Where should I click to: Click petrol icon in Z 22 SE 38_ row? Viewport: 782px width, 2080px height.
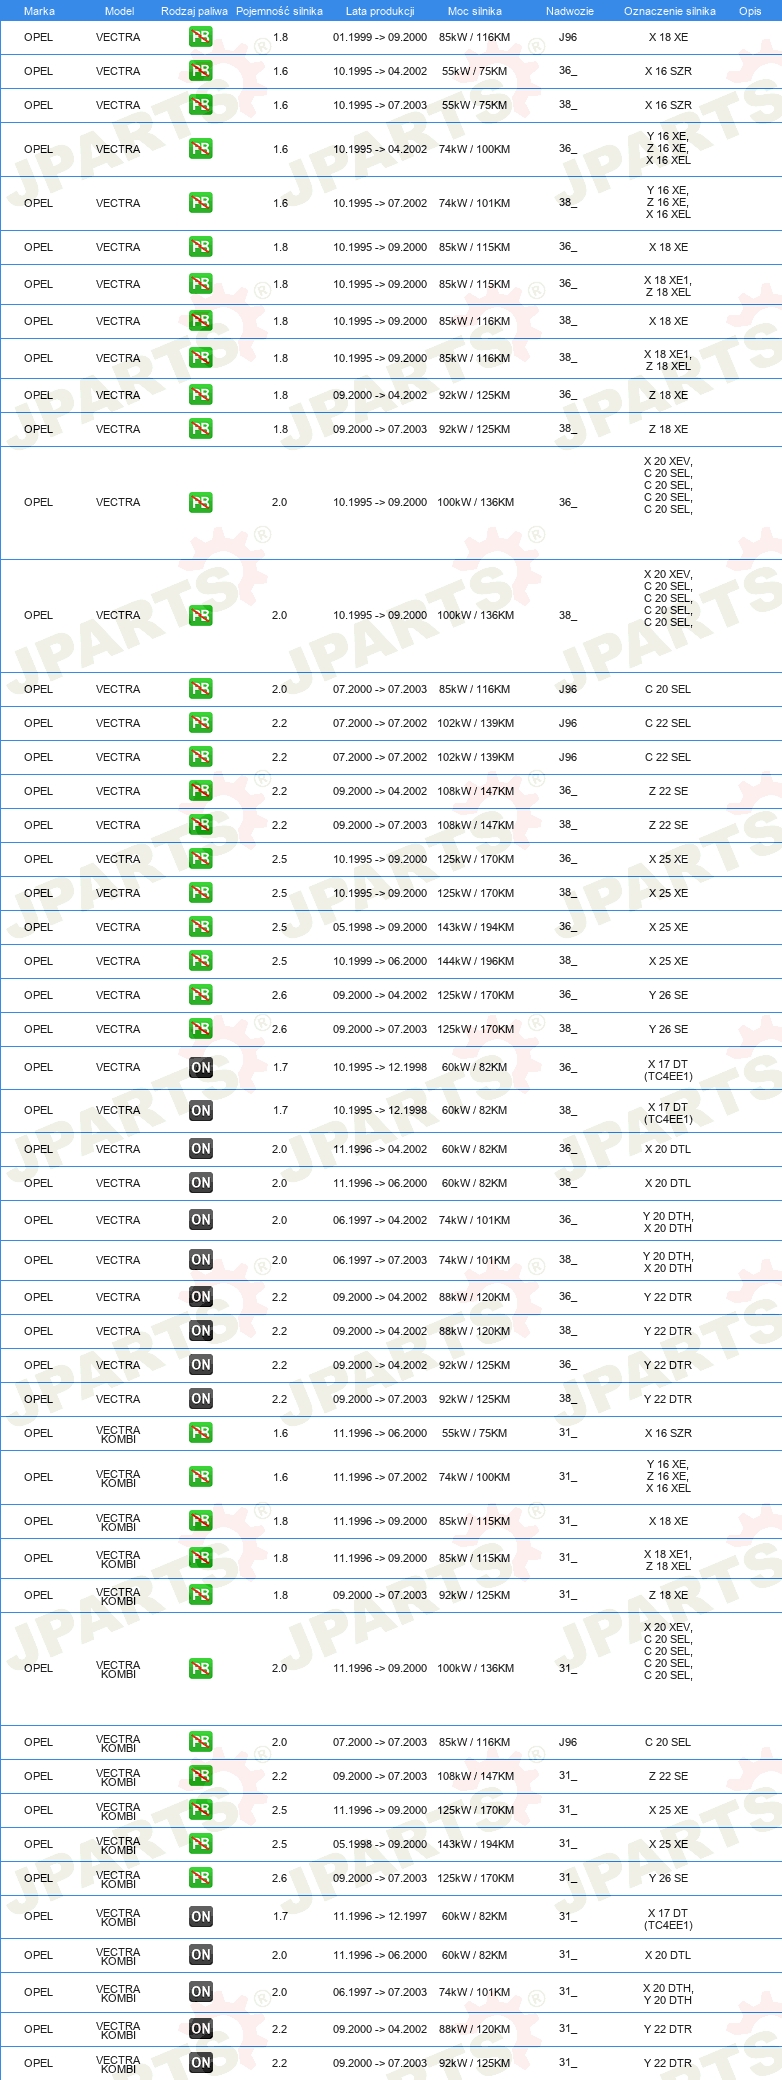pyautogui.click(x=201, y=825)
